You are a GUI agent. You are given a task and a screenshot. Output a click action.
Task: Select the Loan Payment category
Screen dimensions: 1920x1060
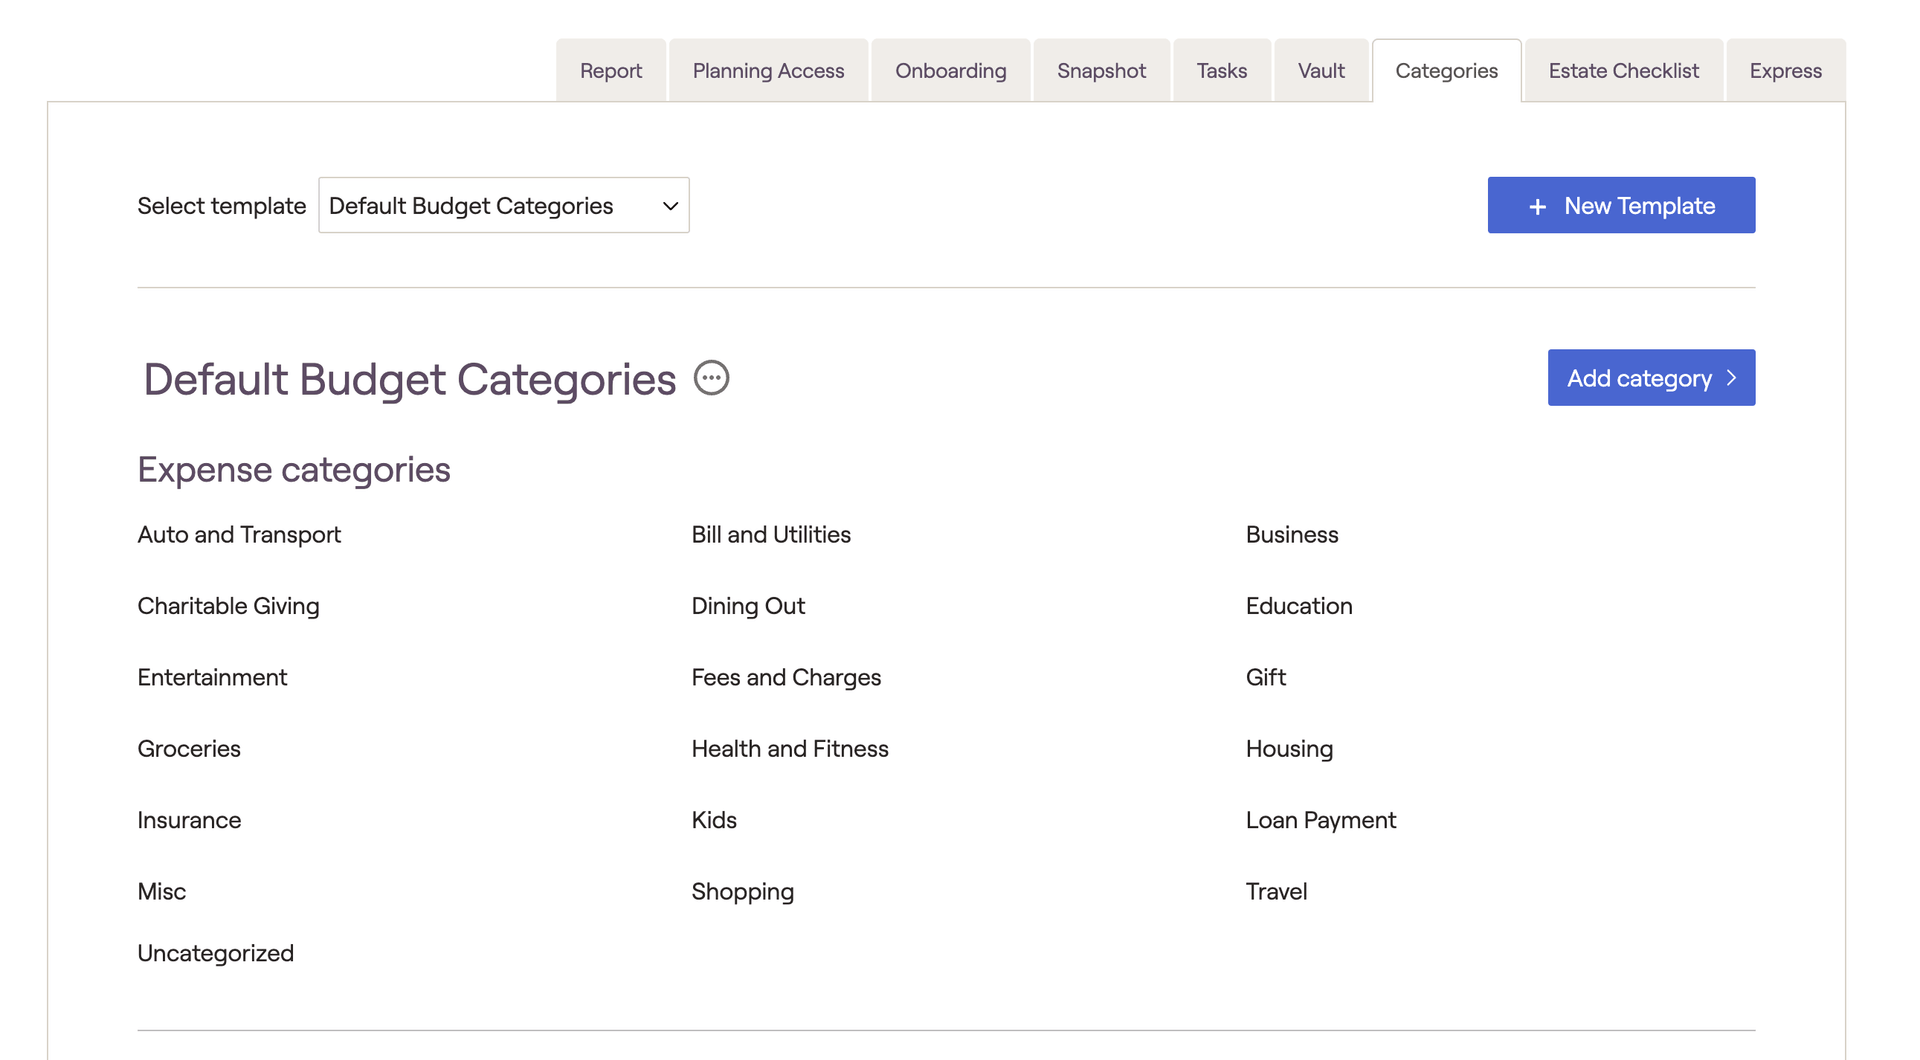1320,820
